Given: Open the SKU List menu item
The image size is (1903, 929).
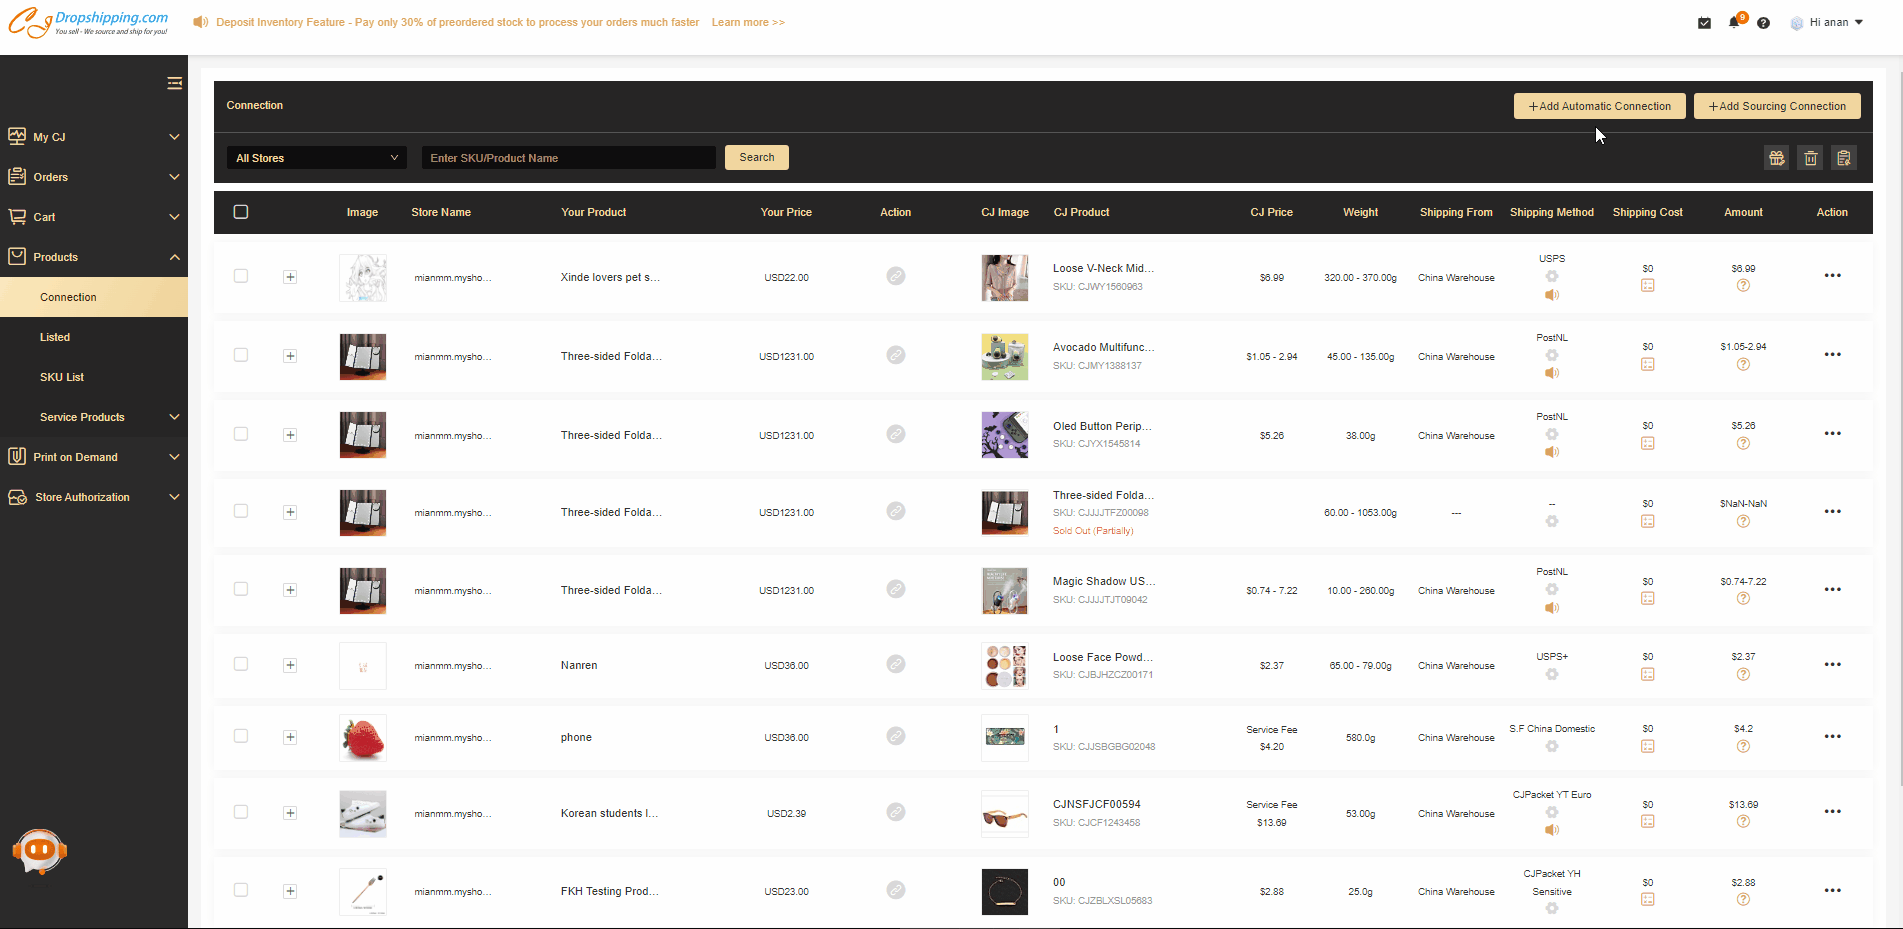Looking at the screenshot, I should click(x=62, y=377).
